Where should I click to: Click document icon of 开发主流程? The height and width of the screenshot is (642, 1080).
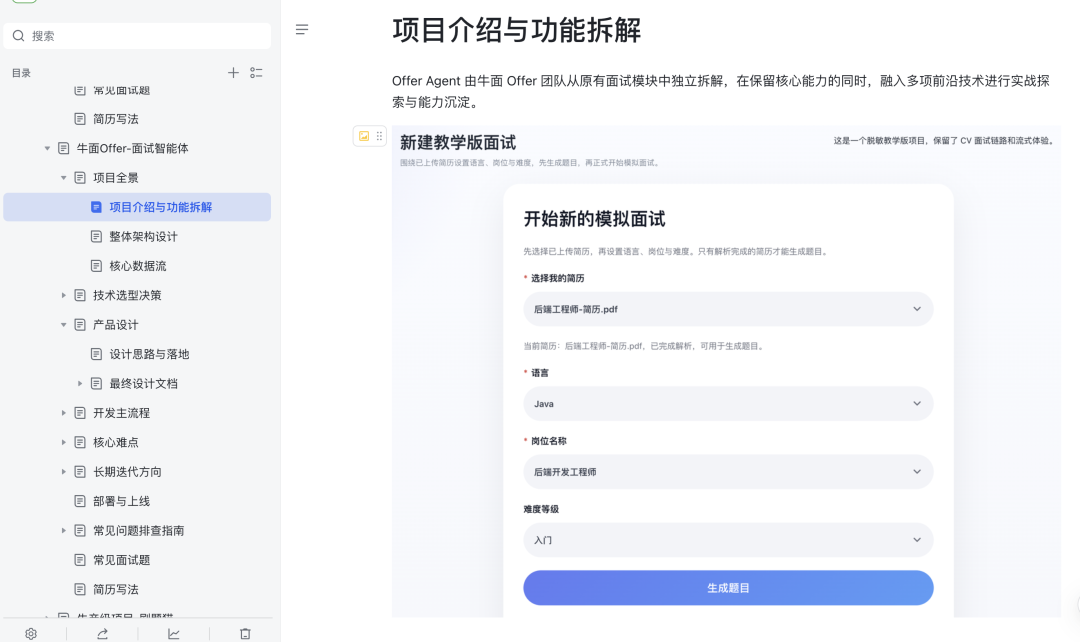pyautogui.click(x=80, y=413)
